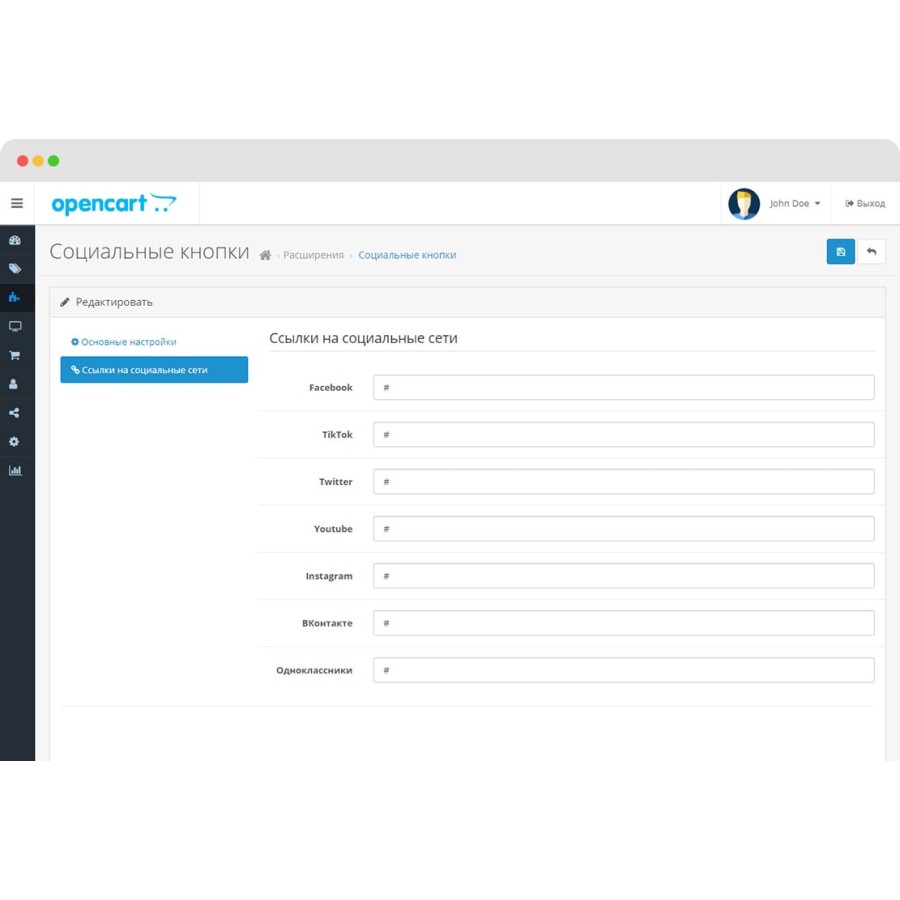Screen dimensions: 900x900
Task: Open the Design monitor sidebar icon
Action: [15, 326]
